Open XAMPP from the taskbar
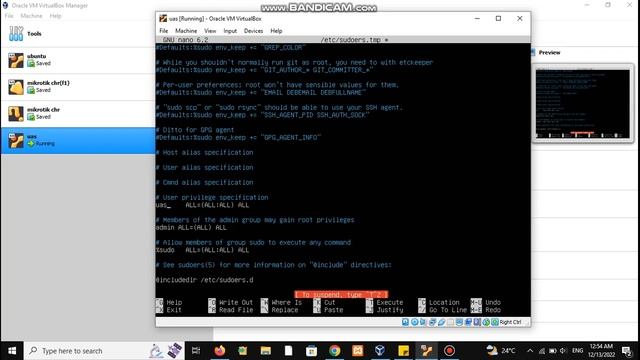The image size is (640, 360). pos(358,351)
